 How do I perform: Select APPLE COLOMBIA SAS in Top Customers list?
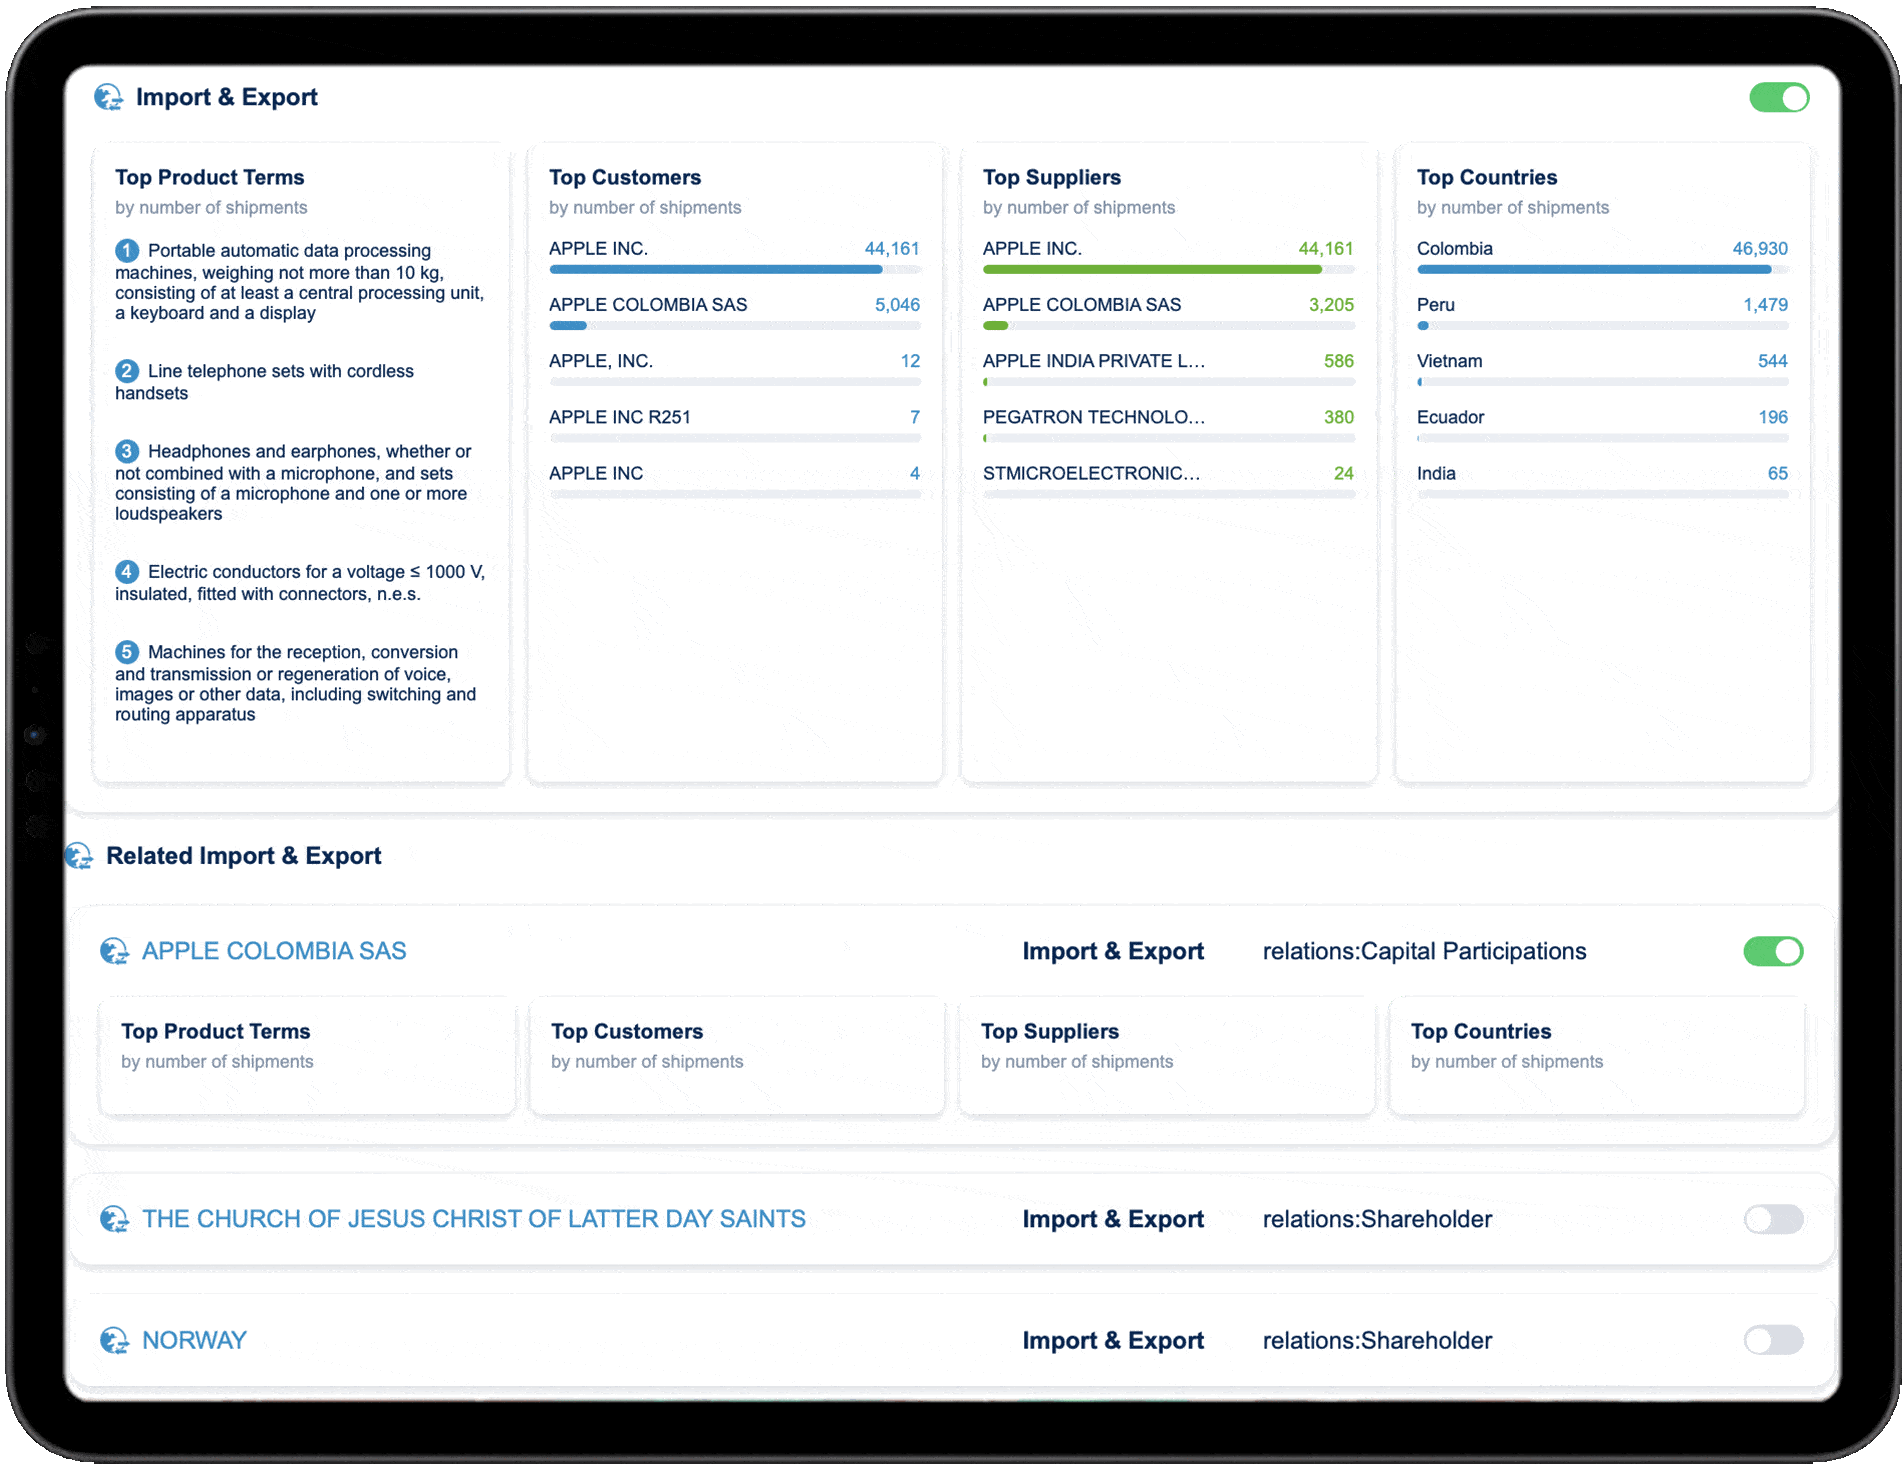click(648, 305)
